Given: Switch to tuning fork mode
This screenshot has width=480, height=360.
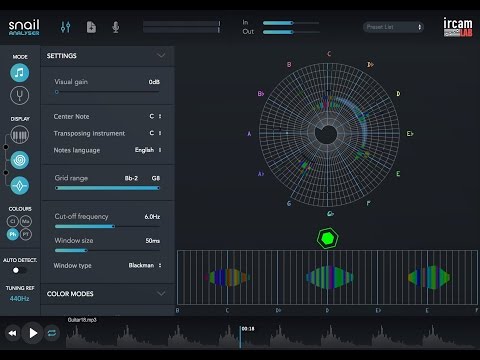Looking at the screenshot, I should [20, 95].
